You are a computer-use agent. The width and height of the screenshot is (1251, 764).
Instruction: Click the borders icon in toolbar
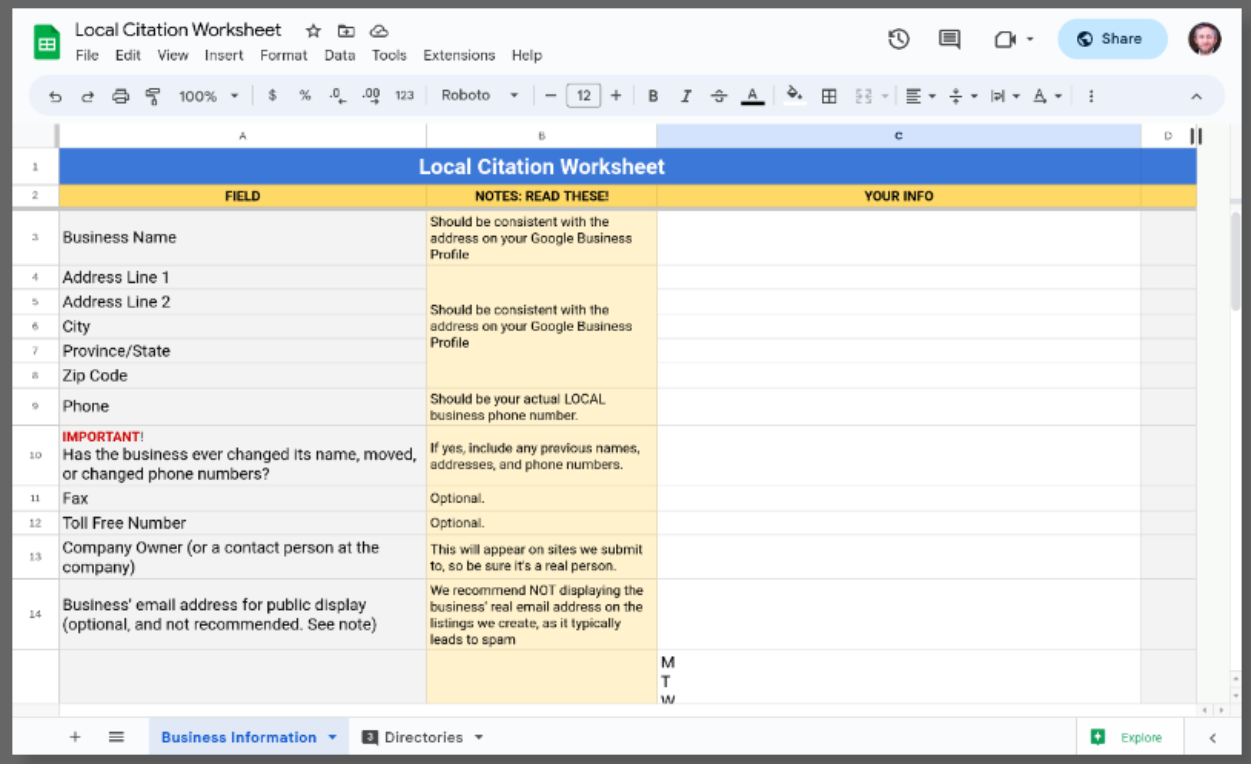(x=829, y=96)
